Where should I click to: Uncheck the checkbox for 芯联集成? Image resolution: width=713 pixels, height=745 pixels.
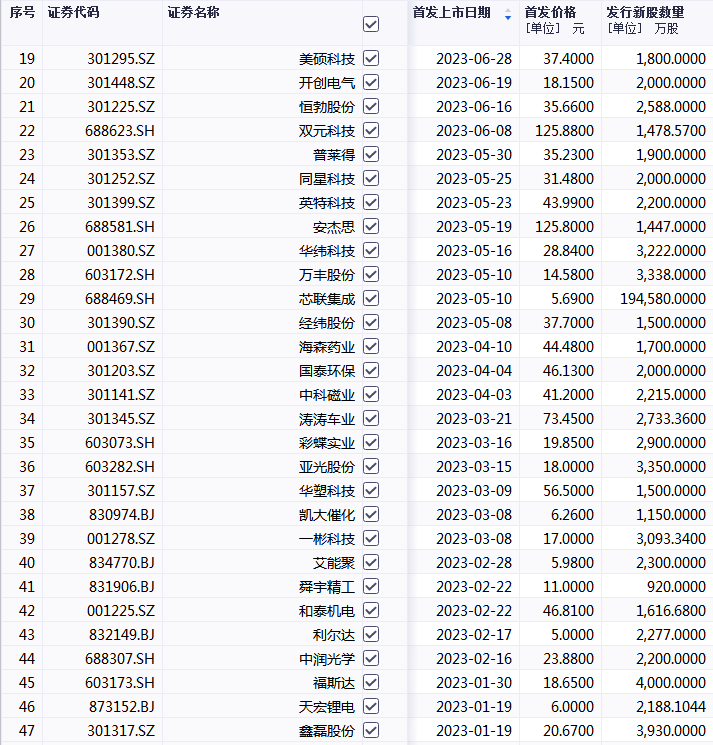(371, 299)
